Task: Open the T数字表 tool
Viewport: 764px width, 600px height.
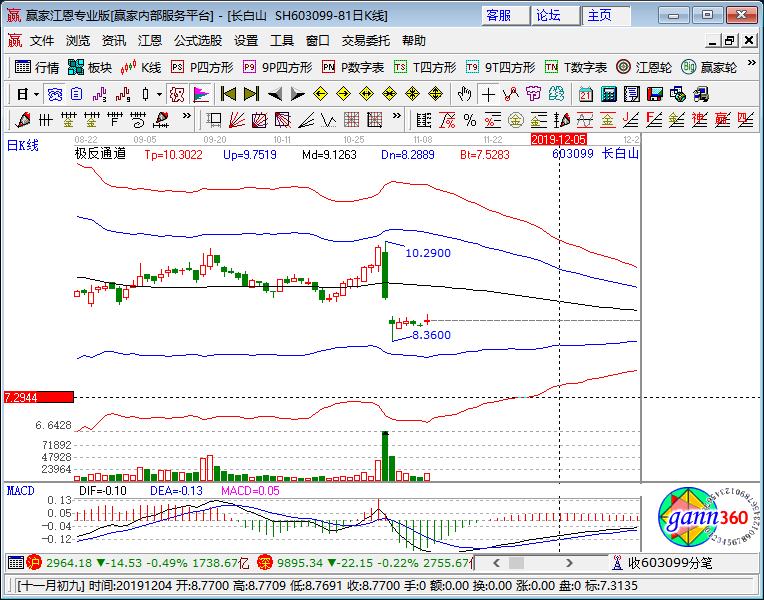Action: (x=576, y=67)
